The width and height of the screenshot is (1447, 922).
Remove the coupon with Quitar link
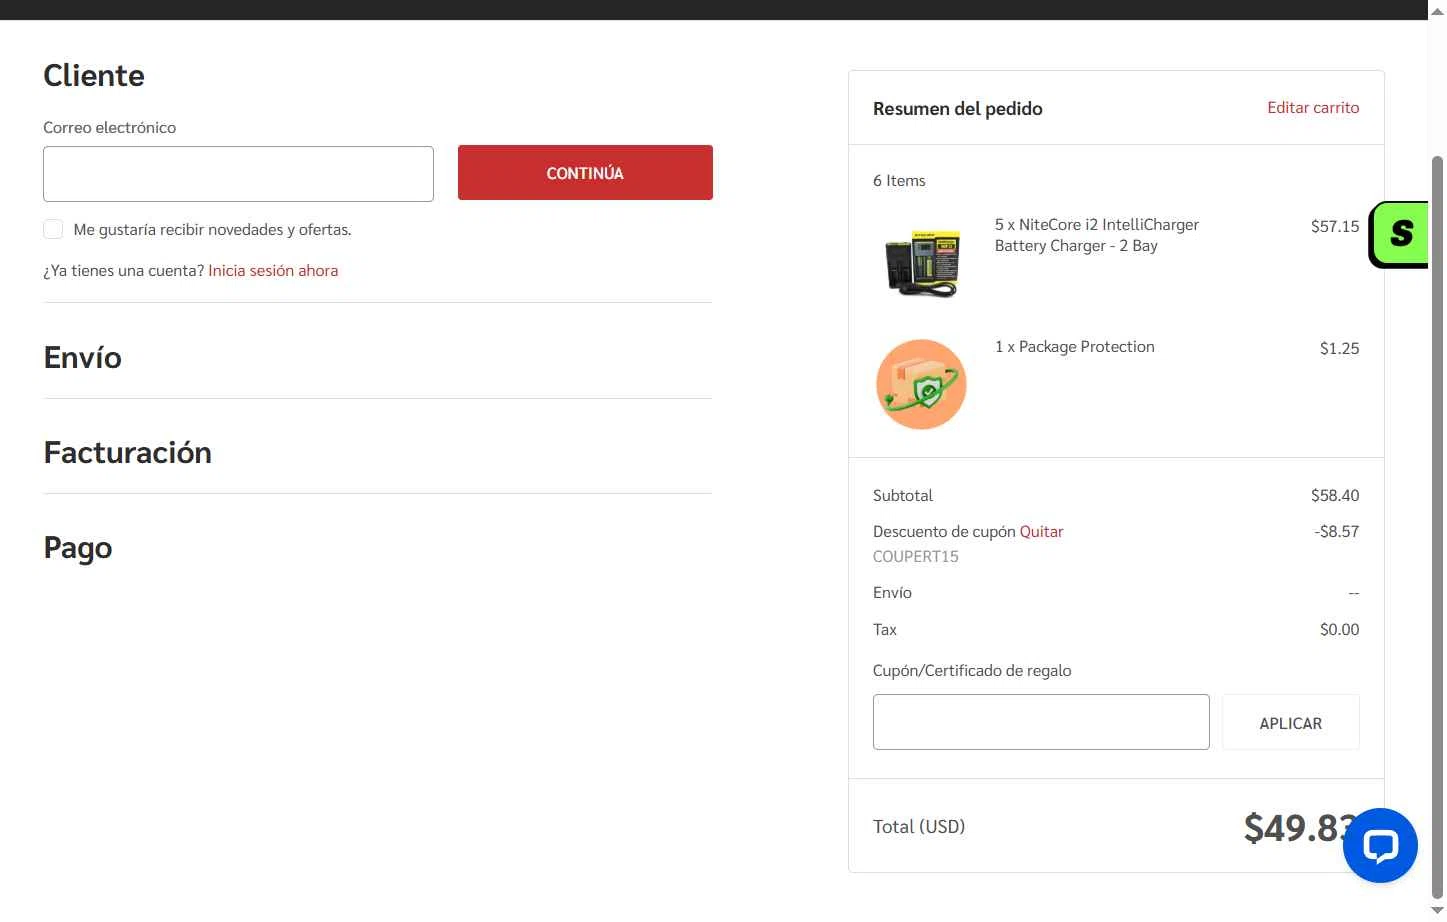1041,532
